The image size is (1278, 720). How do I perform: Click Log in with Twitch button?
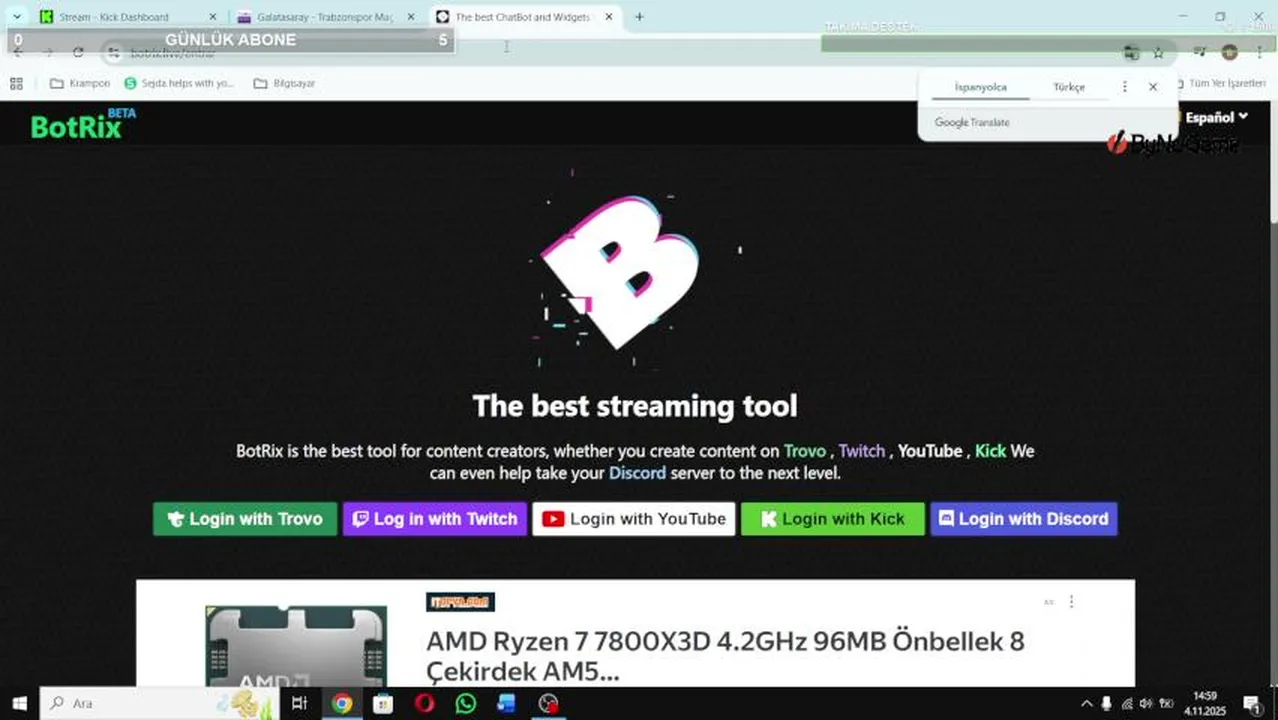tap(435, 519)
